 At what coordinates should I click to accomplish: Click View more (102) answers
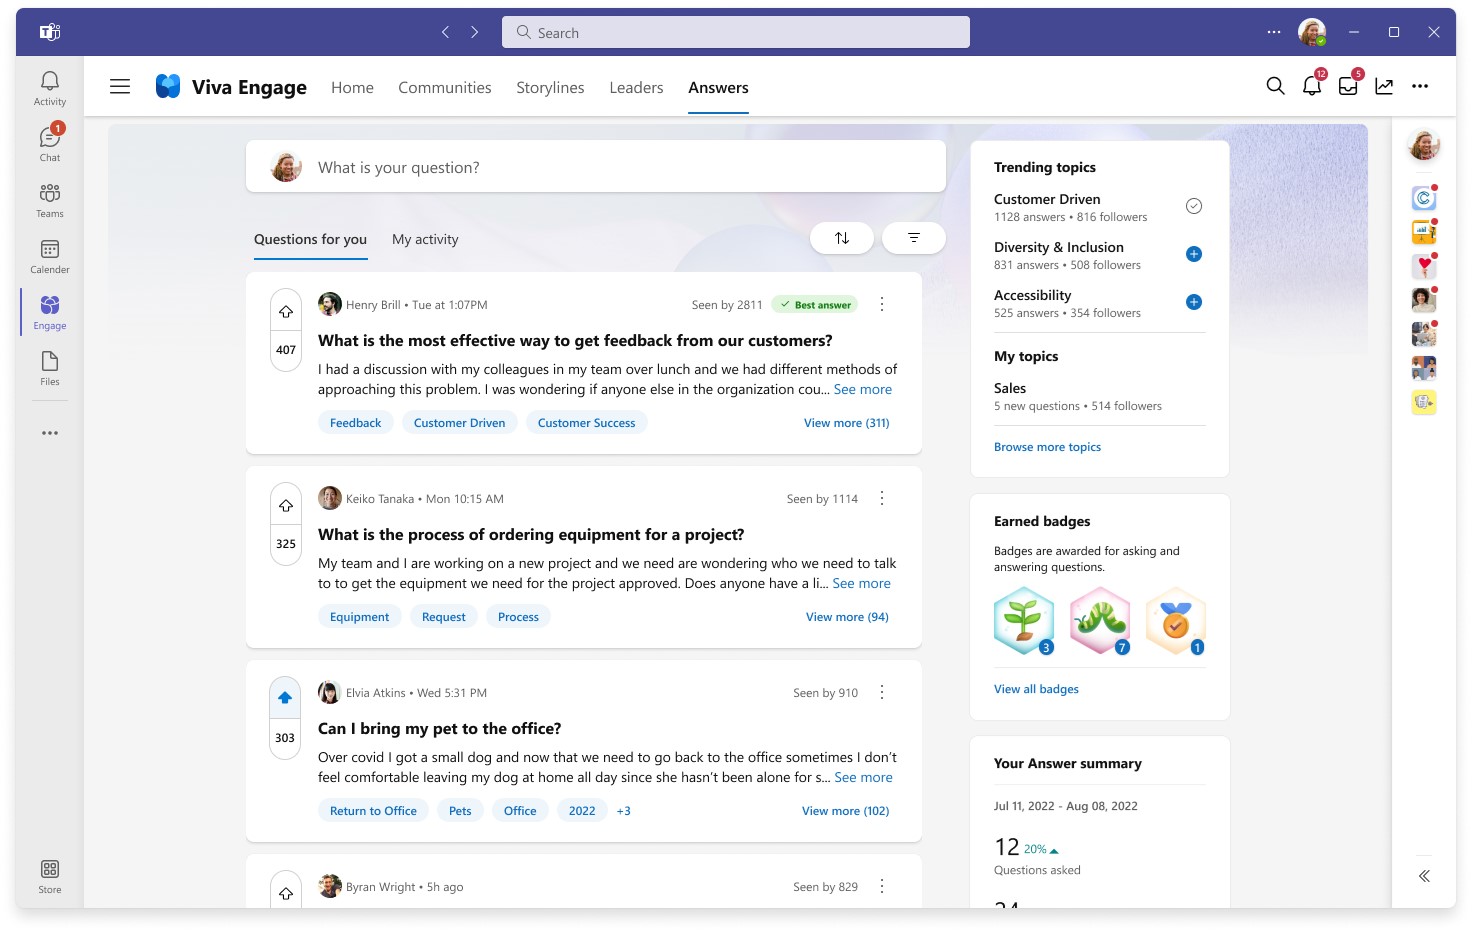pyautogui.click(x=846, y=811)
